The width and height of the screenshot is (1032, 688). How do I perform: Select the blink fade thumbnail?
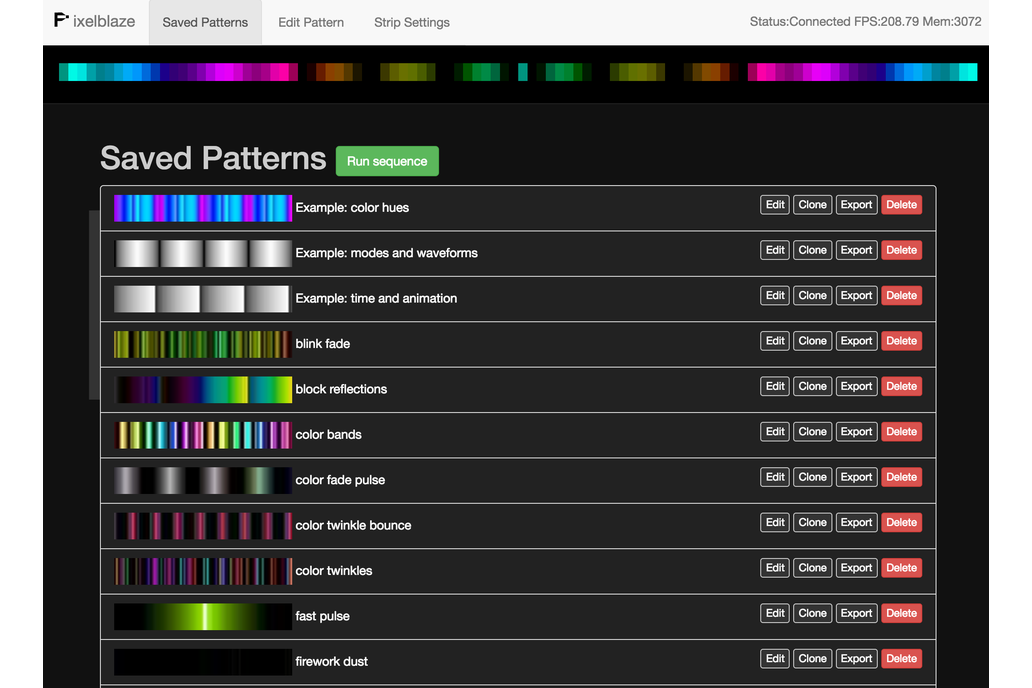tap(203, 344)
